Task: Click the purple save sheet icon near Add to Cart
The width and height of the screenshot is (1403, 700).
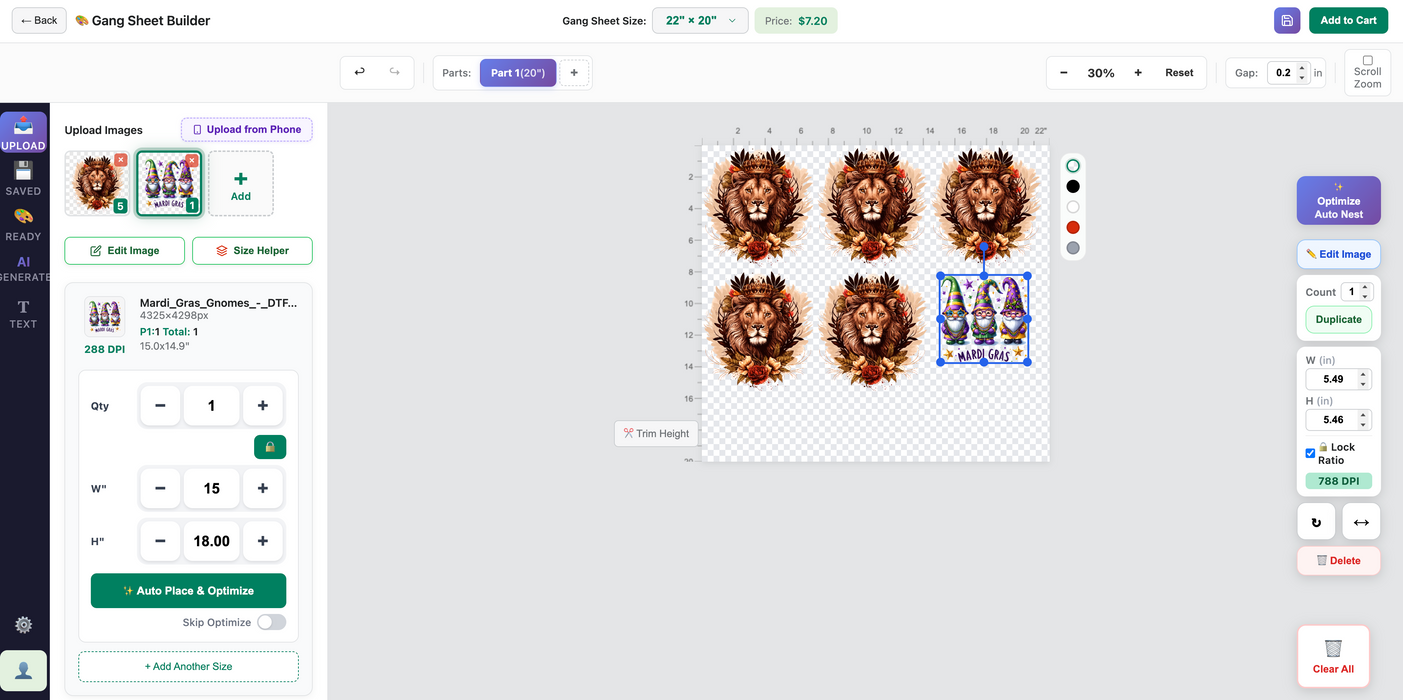Action: 1287,20
